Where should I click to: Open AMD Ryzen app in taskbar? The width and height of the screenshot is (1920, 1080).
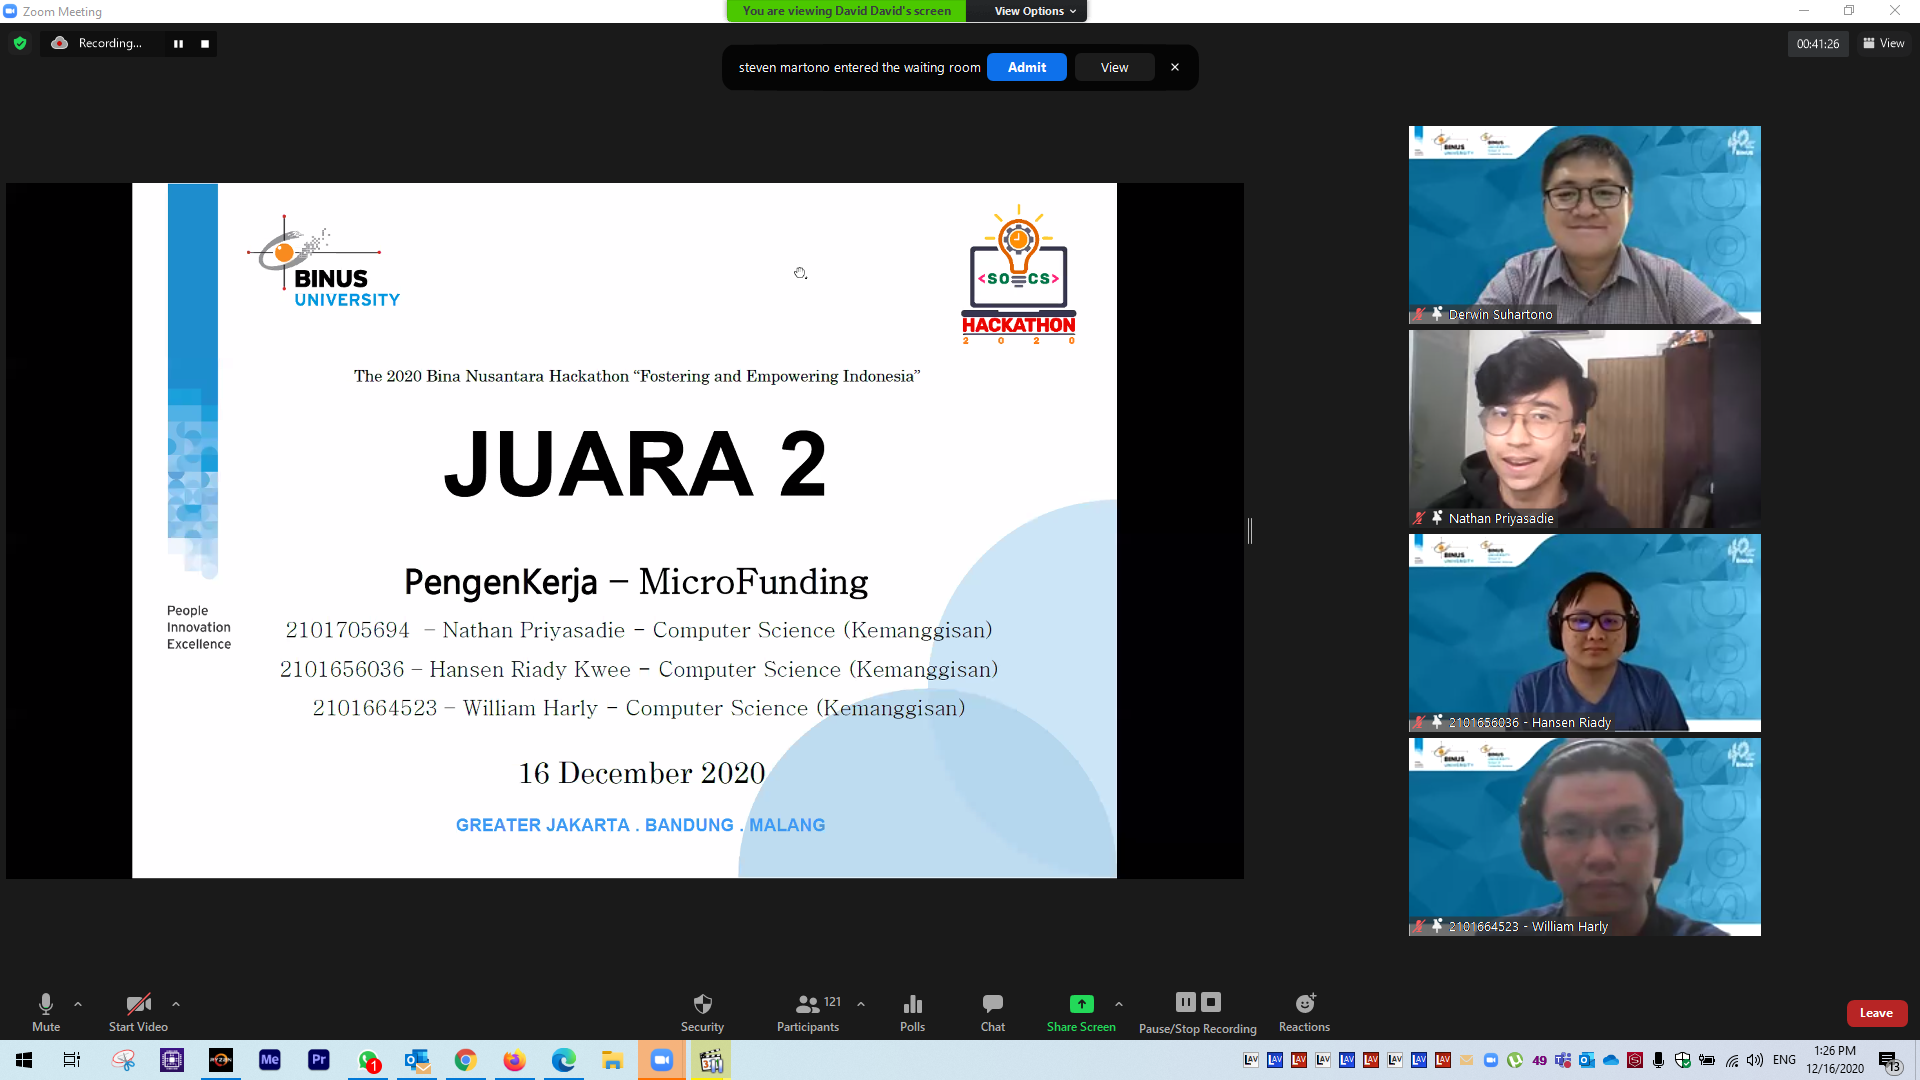click(x=221, y=1060)
